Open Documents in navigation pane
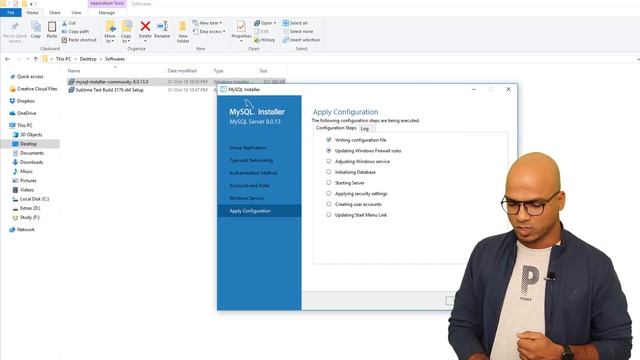This screenshot has width=640, height=360. (x=31, y=153)
